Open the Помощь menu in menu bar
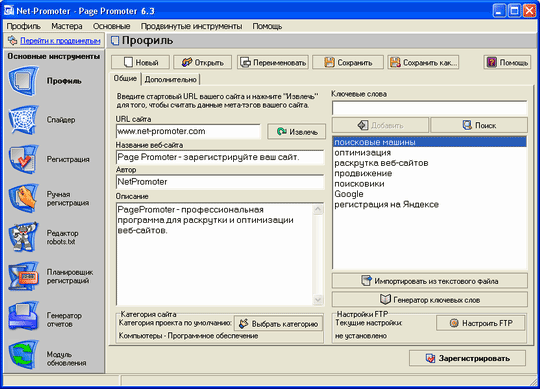Screen dimensions: 540x389 click(x=267, y=26)
